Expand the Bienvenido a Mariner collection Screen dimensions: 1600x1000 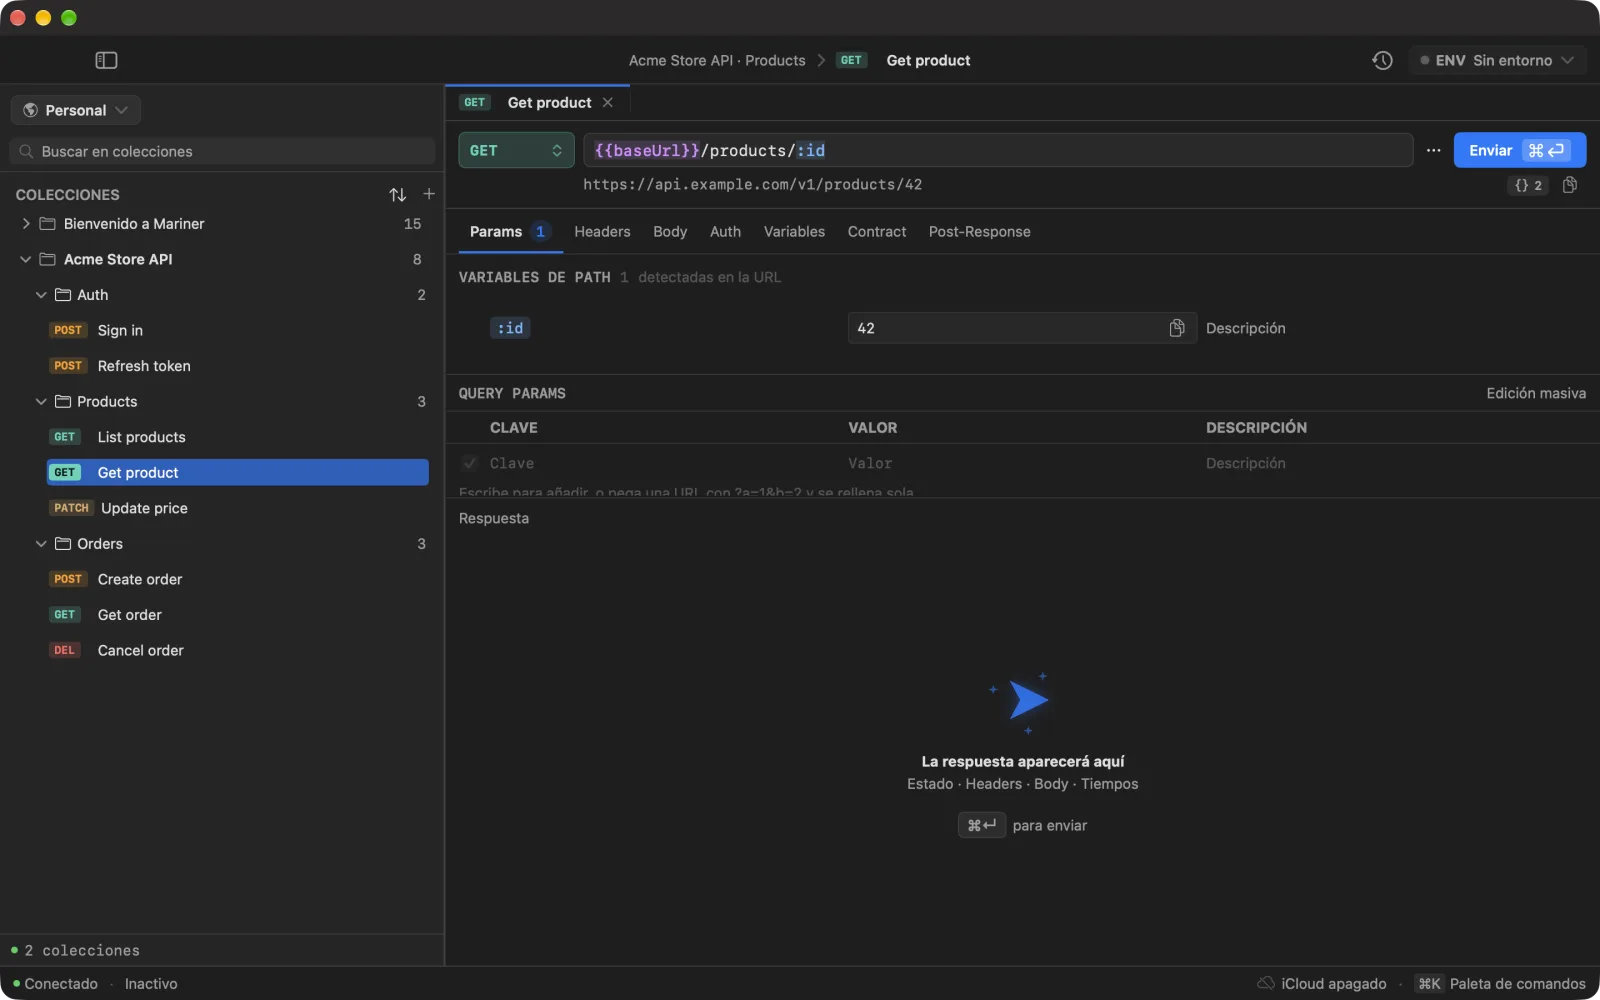pos(26,224)
